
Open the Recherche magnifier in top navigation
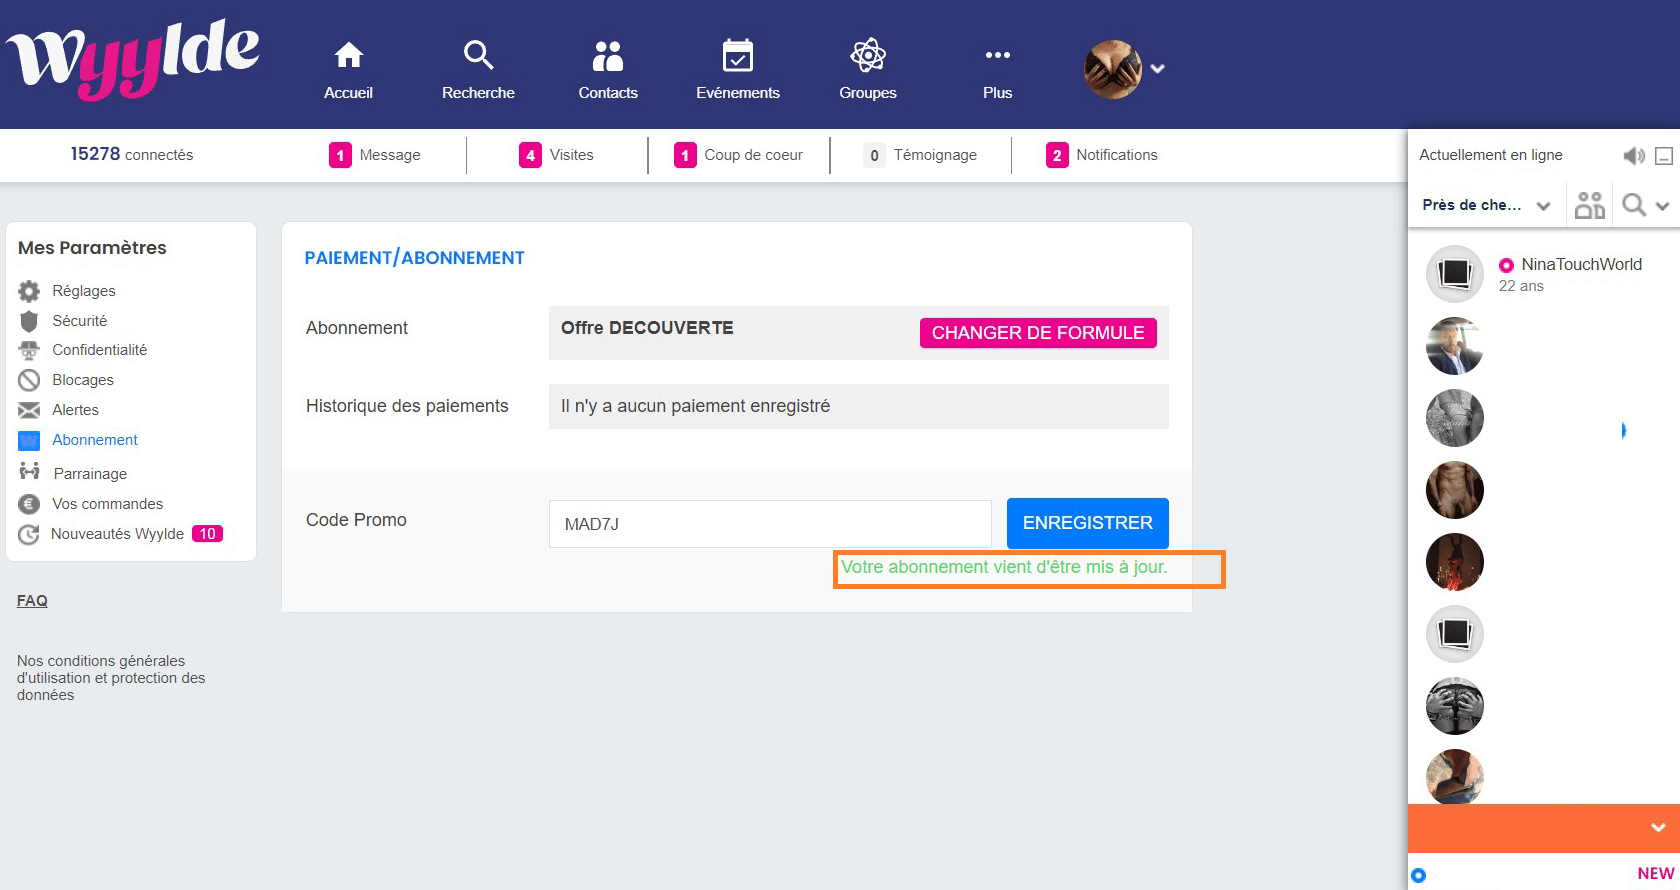[x=478, y=55]
